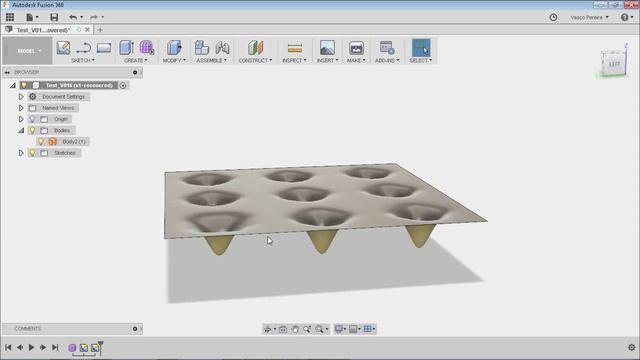The height and width of the screenshot is (360, 640).
Task: Select the Offset Plane construct tool
Action: click(256, 48)
